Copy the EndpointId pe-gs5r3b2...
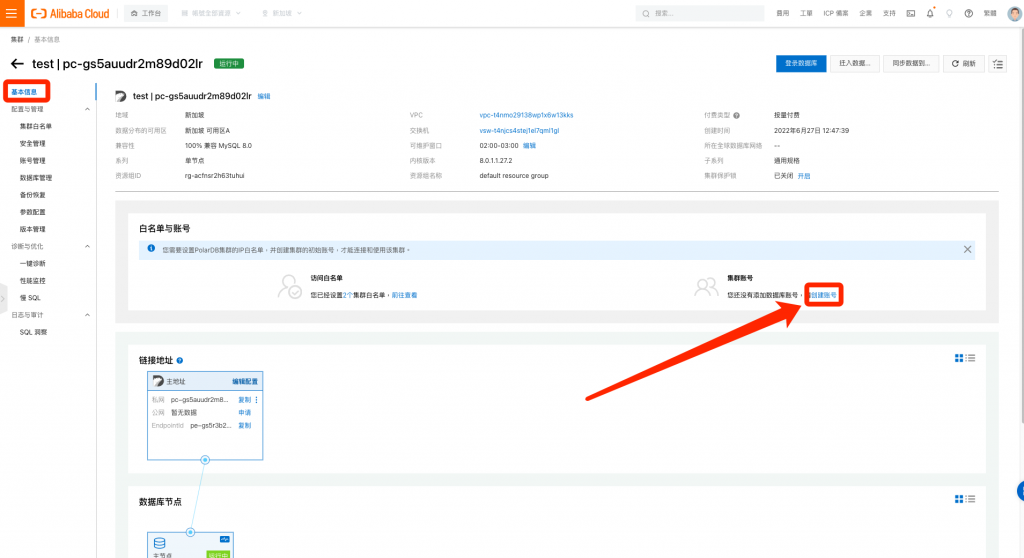This screenshot has height=558, width=1024. click(x=244, y=425)
